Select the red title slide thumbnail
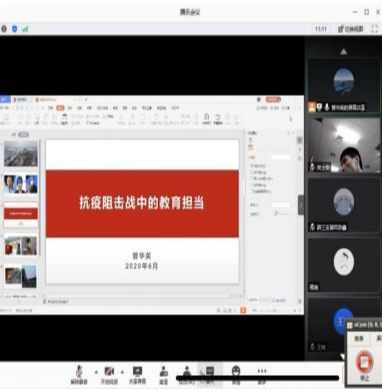382x390 pixels. tap(21, 215)
